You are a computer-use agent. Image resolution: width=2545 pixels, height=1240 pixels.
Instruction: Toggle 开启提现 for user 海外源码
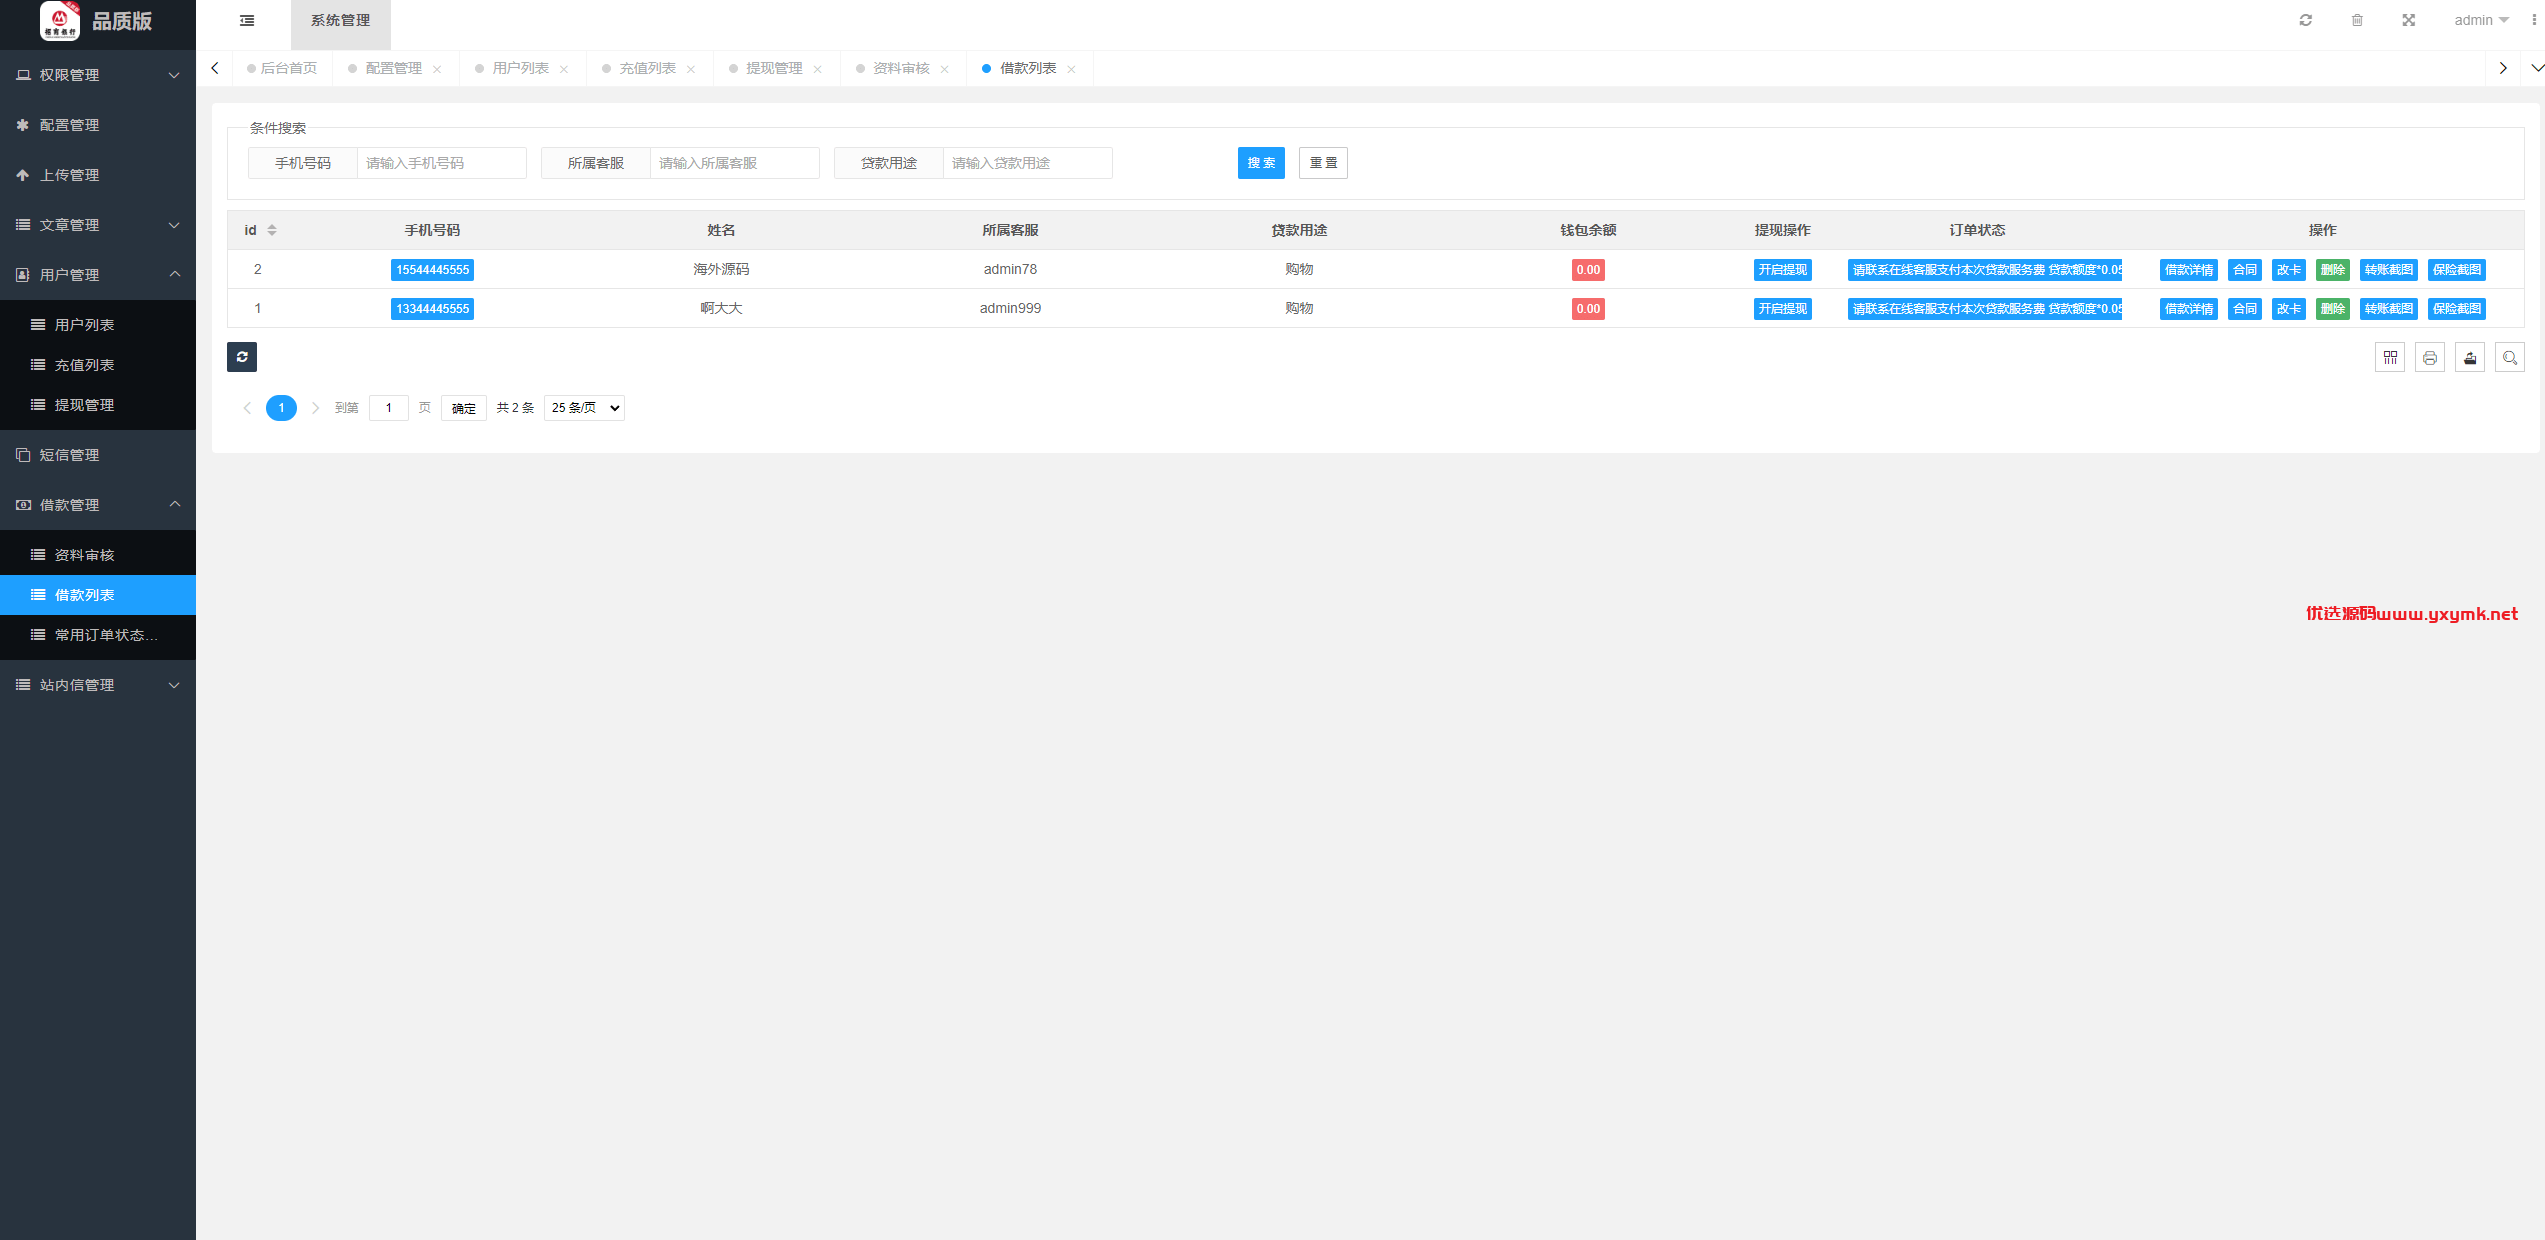1782,270
